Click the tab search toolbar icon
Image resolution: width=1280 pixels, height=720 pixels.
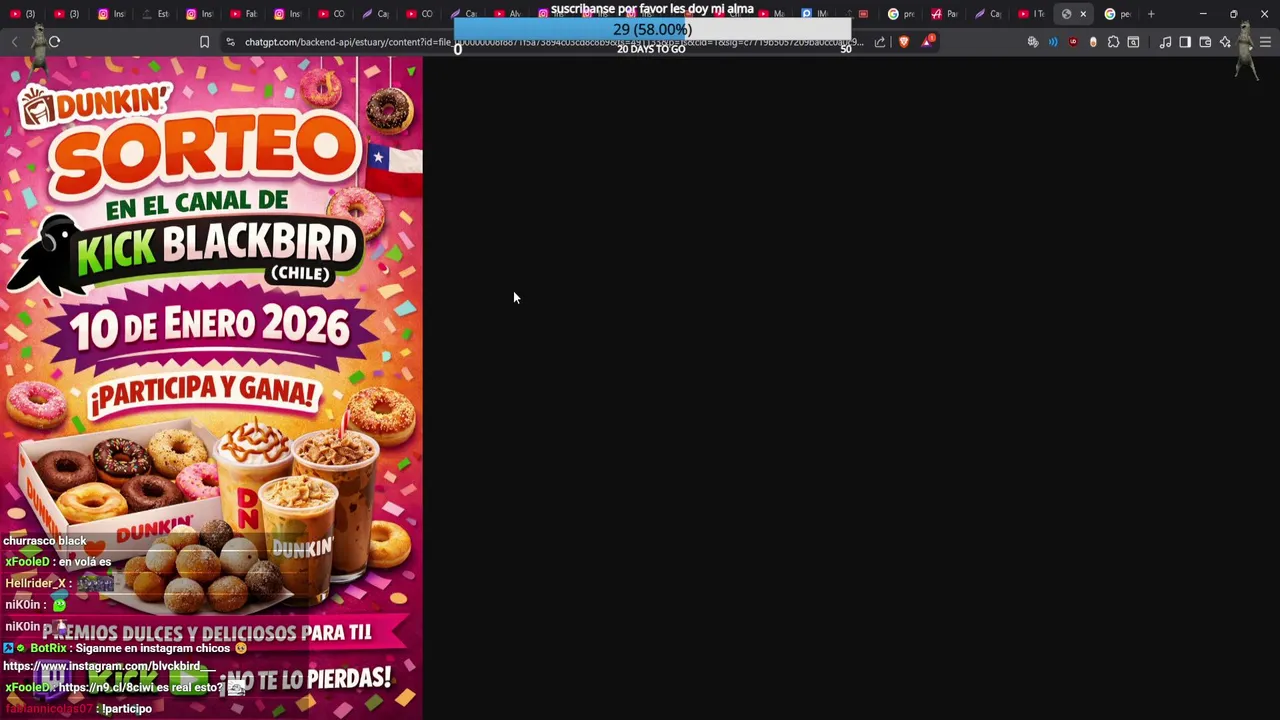(x=1133, y=42)
